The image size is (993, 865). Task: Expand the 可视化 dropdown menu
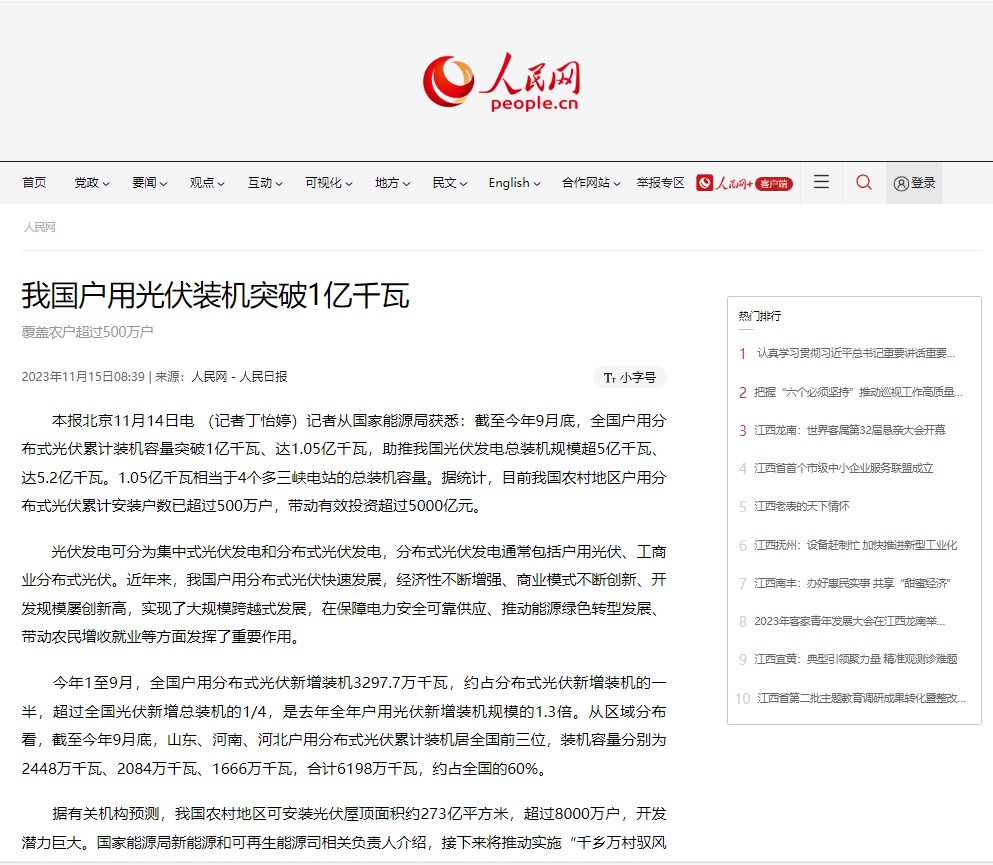(x=329, y=183)
